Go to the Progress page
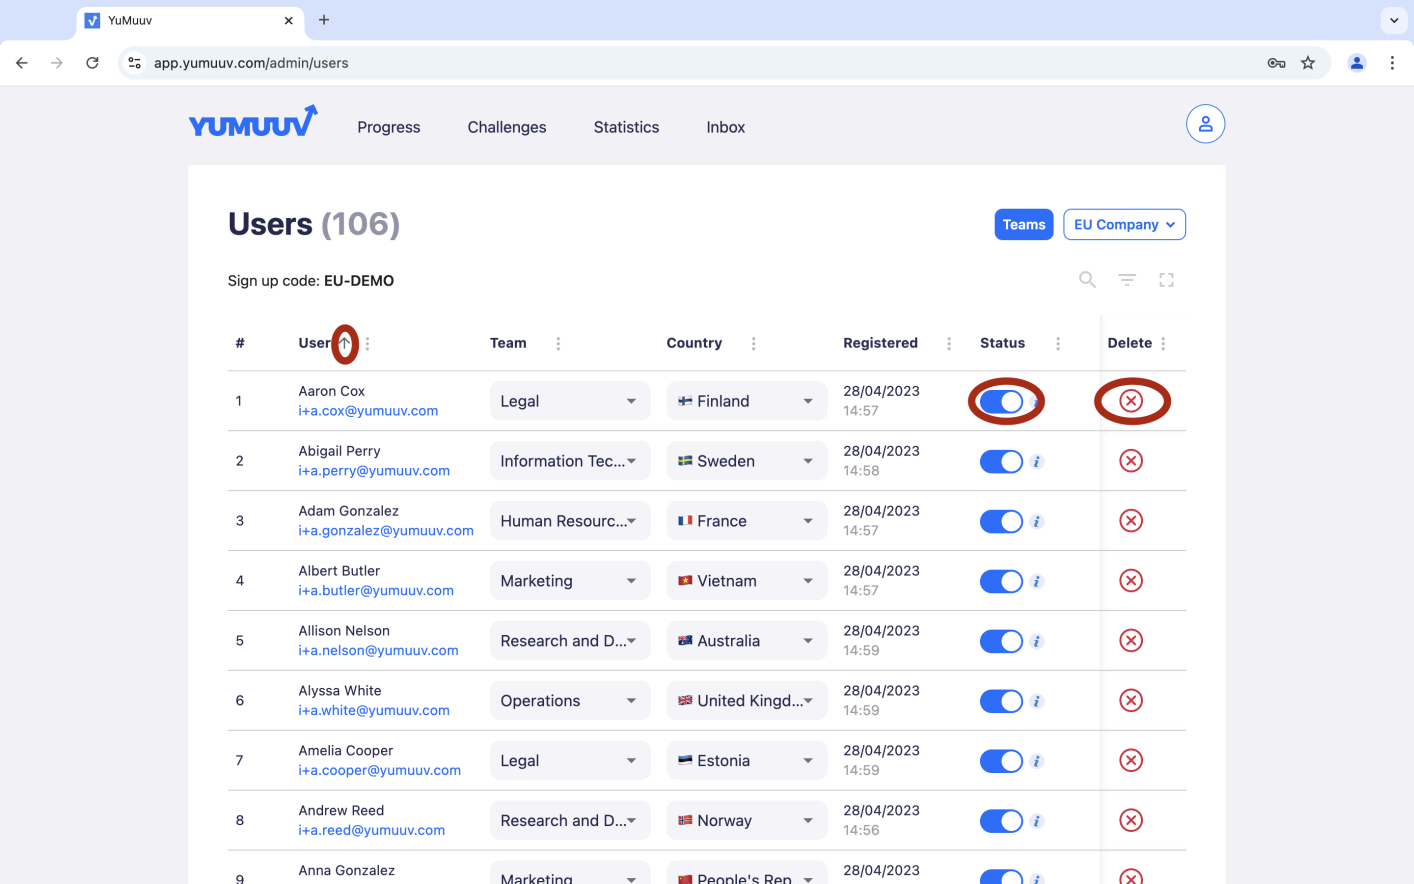Image resolution: width=1414 pixels, height=884 pixels. [x=389, y=127]
